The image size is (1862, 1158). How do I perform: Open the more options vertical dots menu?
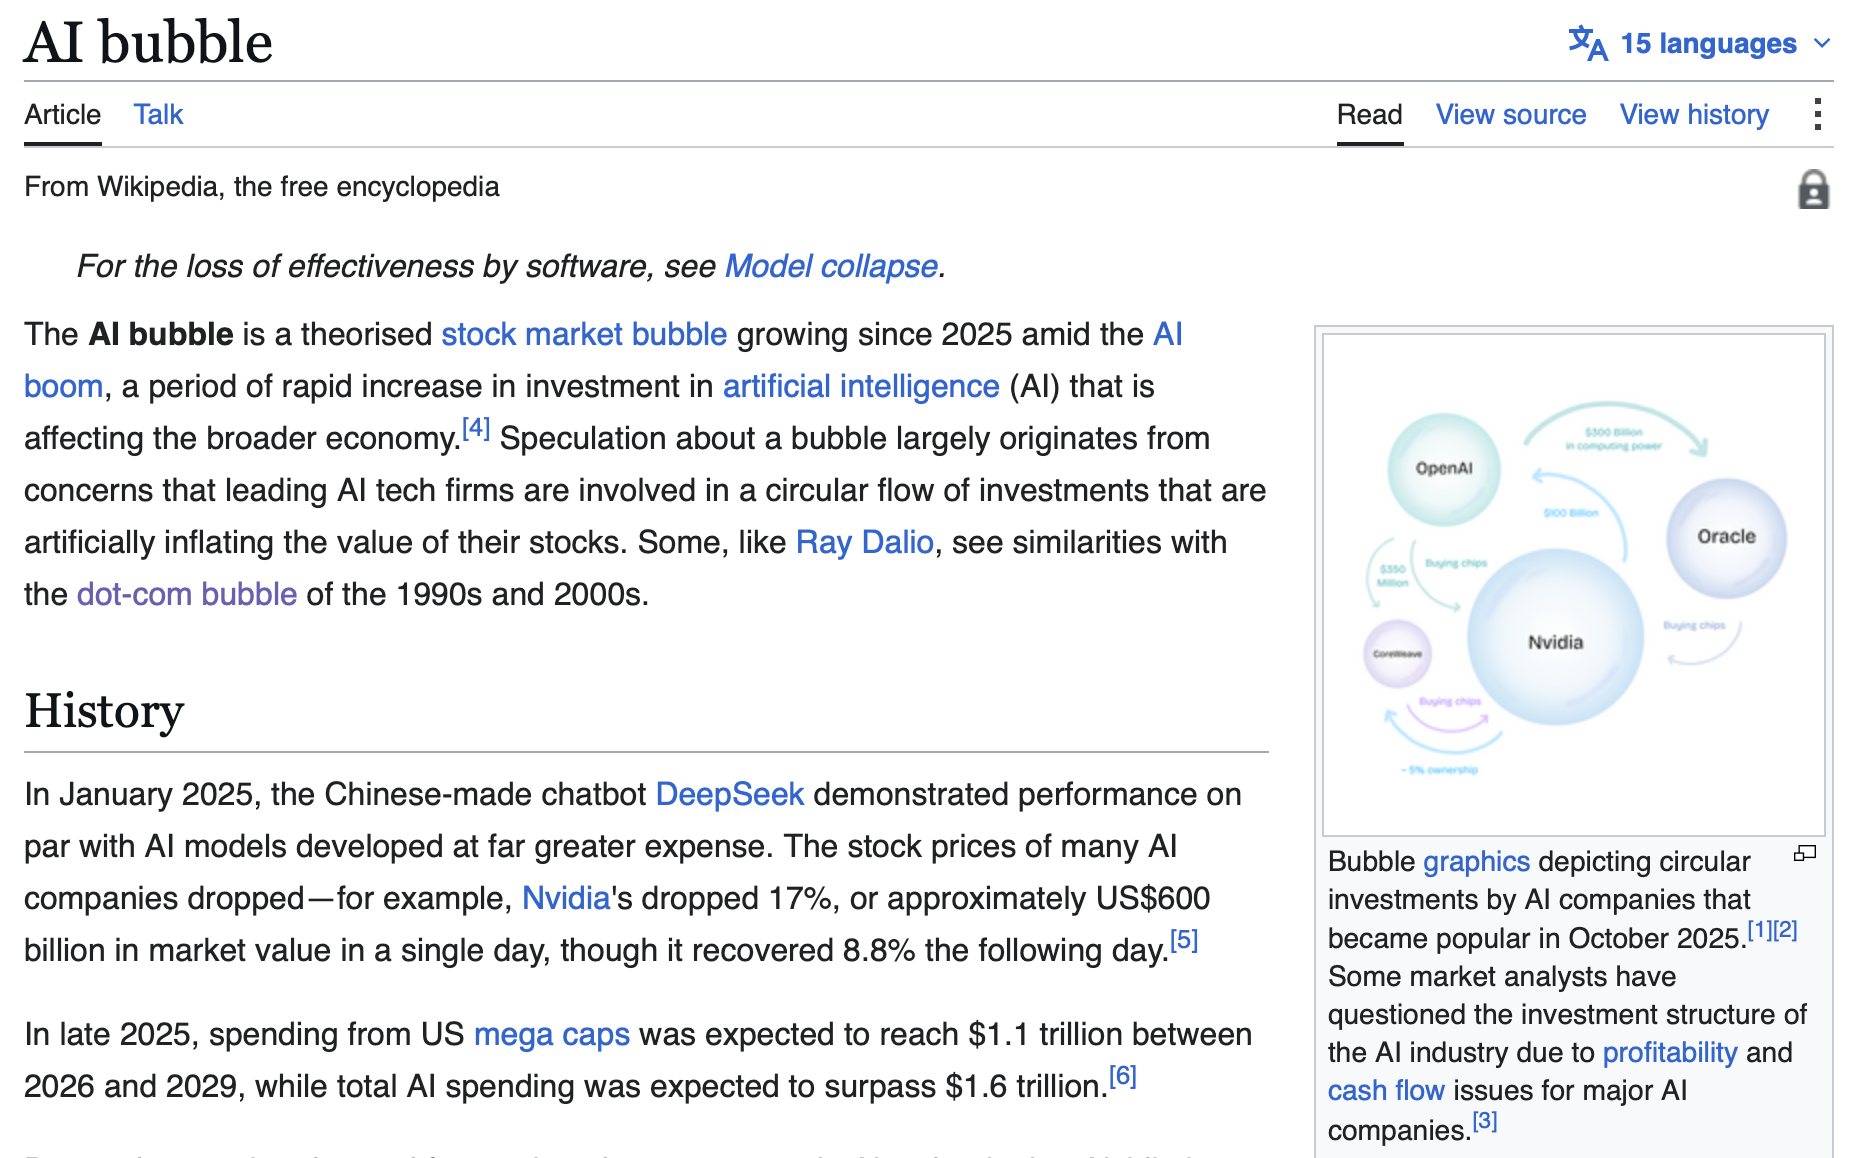pos(1817,114)
